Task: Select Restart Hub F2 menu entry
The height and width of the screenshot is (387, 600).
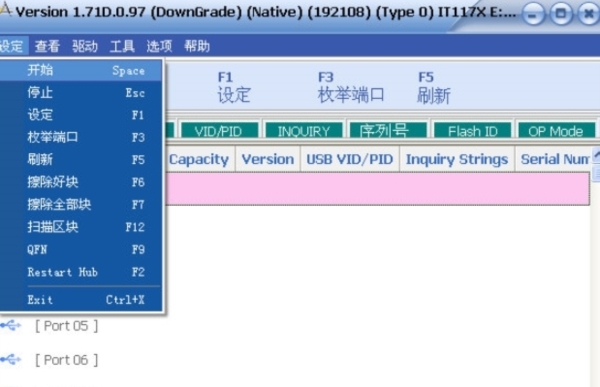Action: 81,272
